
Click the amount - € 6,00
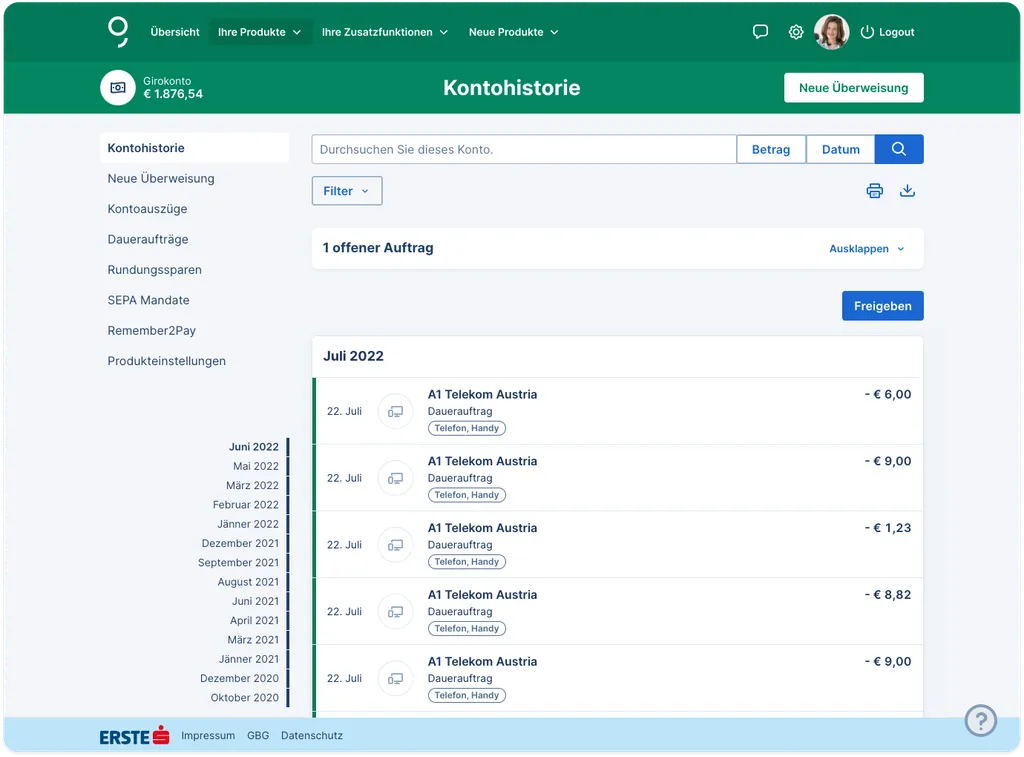pos(888,395)
